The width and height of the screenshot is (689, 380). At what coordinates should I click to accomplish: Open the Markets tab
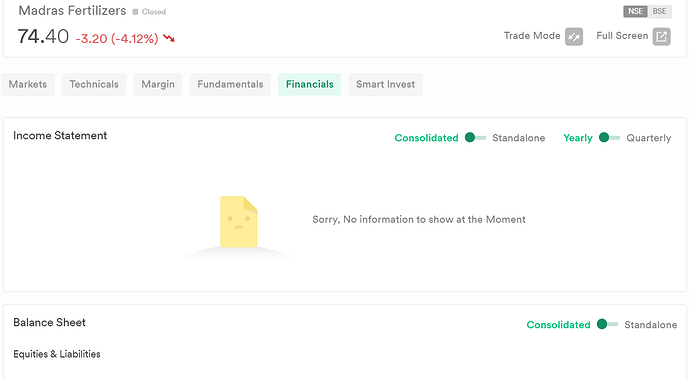click(x=28, y=84)
